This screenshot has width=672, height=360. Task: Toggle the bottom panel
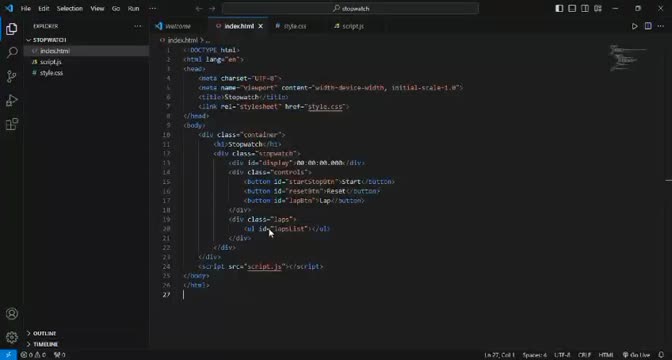point(572,9)
